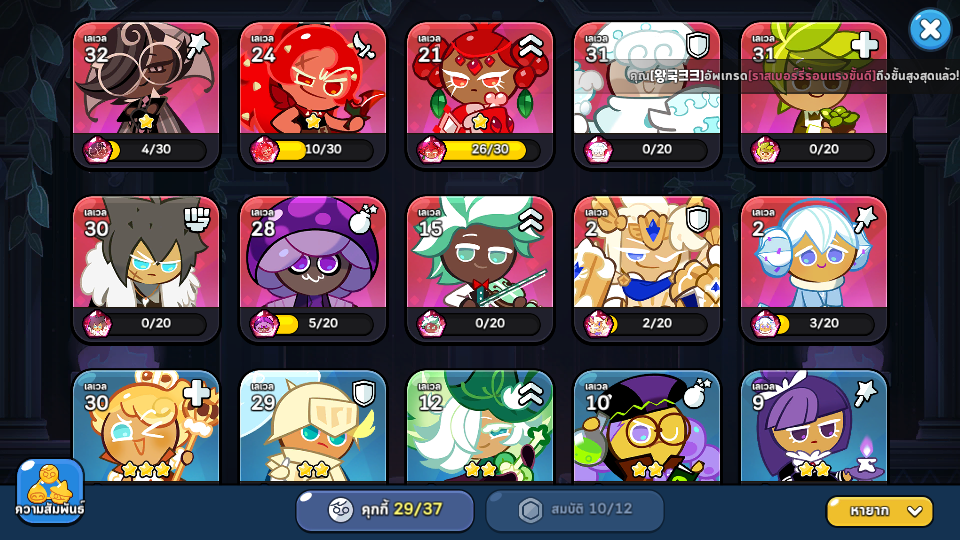Switch to the treasures tab showing 10/12
Image resolution: width=960 pixels, height=540 pixels.
(575, 509)
